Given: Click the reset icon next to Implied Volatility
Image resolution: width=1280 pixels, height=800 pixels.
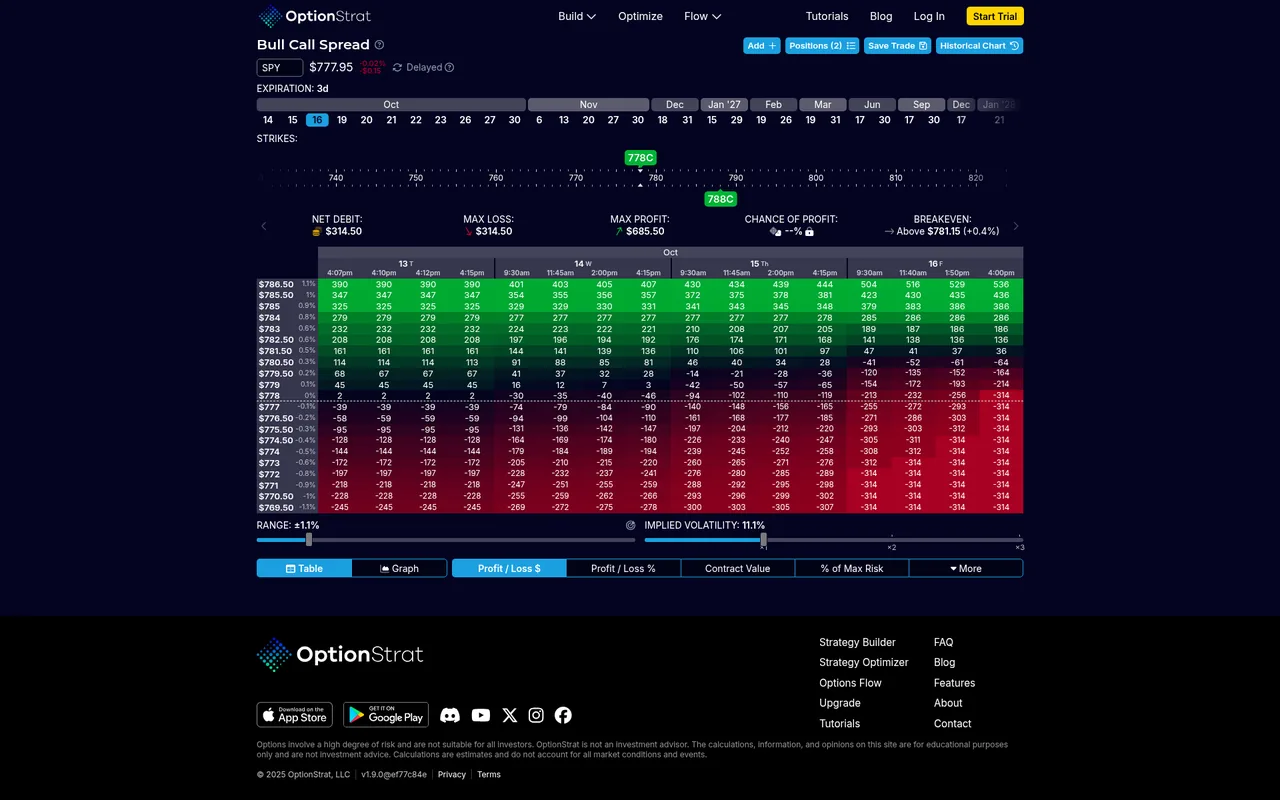Looking at the screenshot, I should (631, 525).
